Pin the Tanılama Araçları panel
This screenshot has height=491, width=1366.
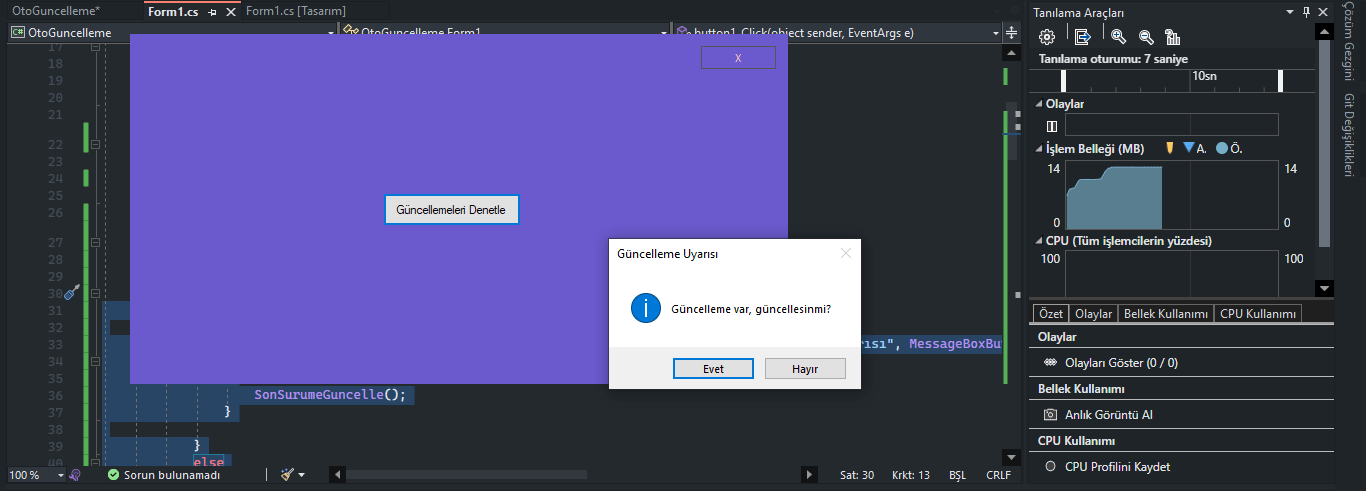[x=1306, y=12]
